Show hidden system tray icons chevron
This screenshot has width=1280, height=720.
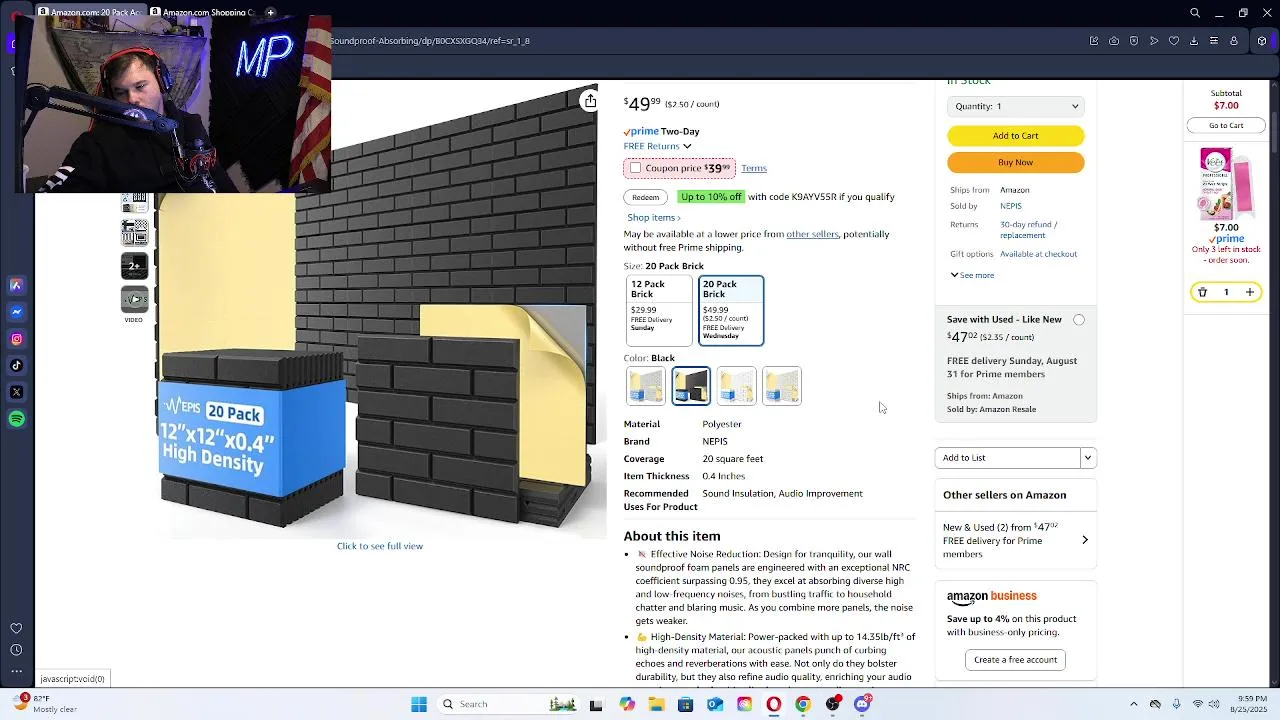pyautogui.click(x=1133, y=704)
